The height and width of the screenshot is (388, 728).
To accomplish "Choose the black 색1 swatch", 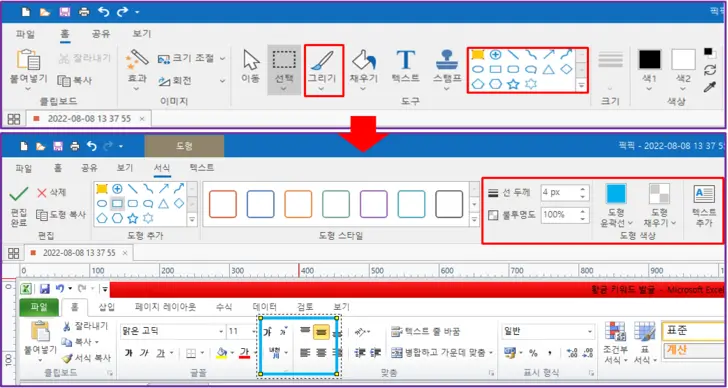I will [649, 60].
